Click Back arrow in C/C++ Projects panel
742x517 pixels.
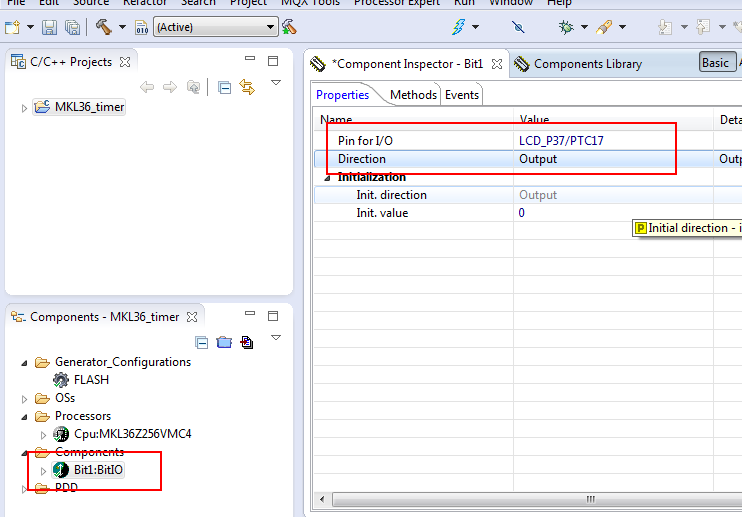pyautogui.click(x=147, y=88)
